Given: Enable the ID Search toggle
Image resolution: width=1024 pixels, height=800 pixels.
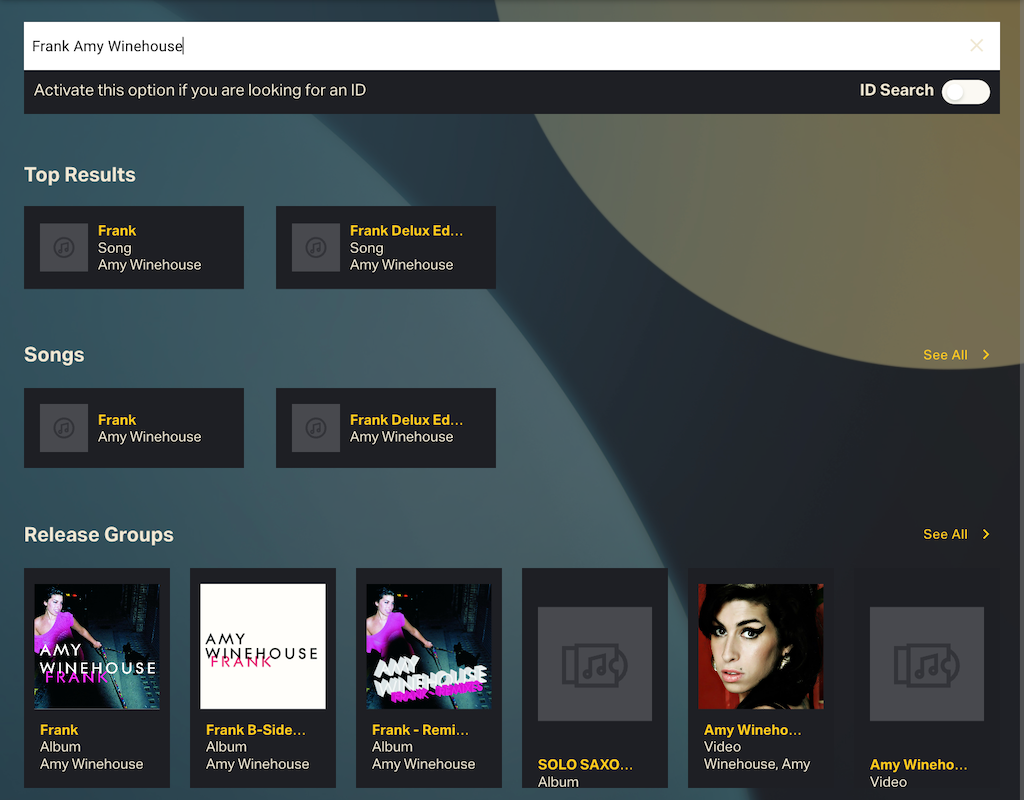Looking at the screenshot, I should click(965, 92).
